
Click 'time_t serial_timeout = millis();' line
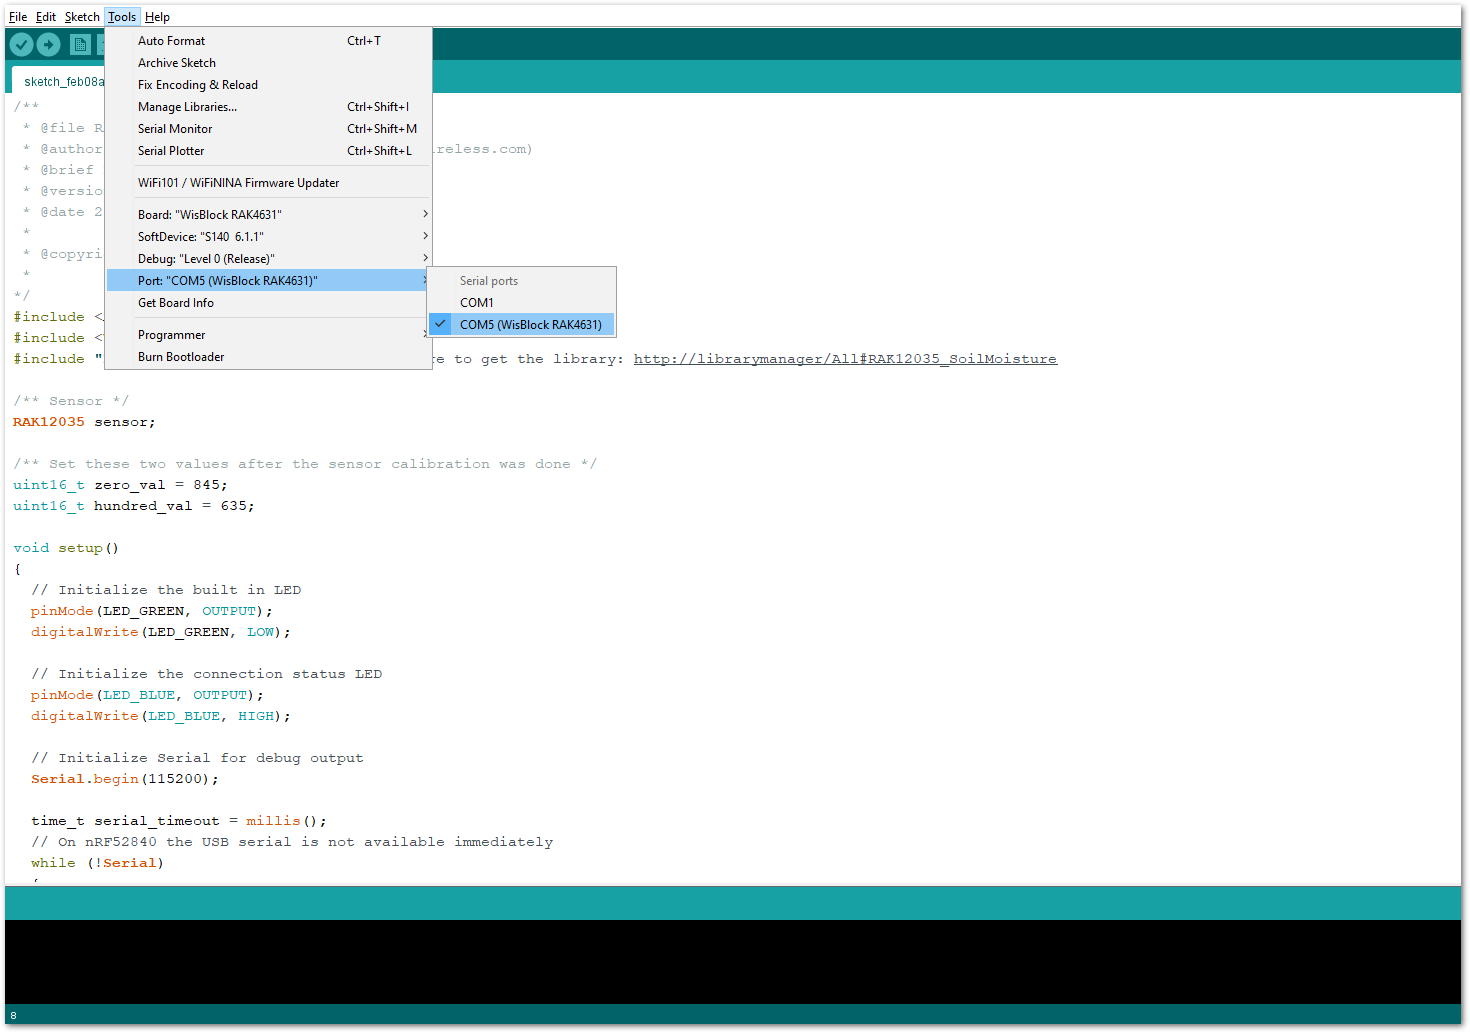coord(178,821)
